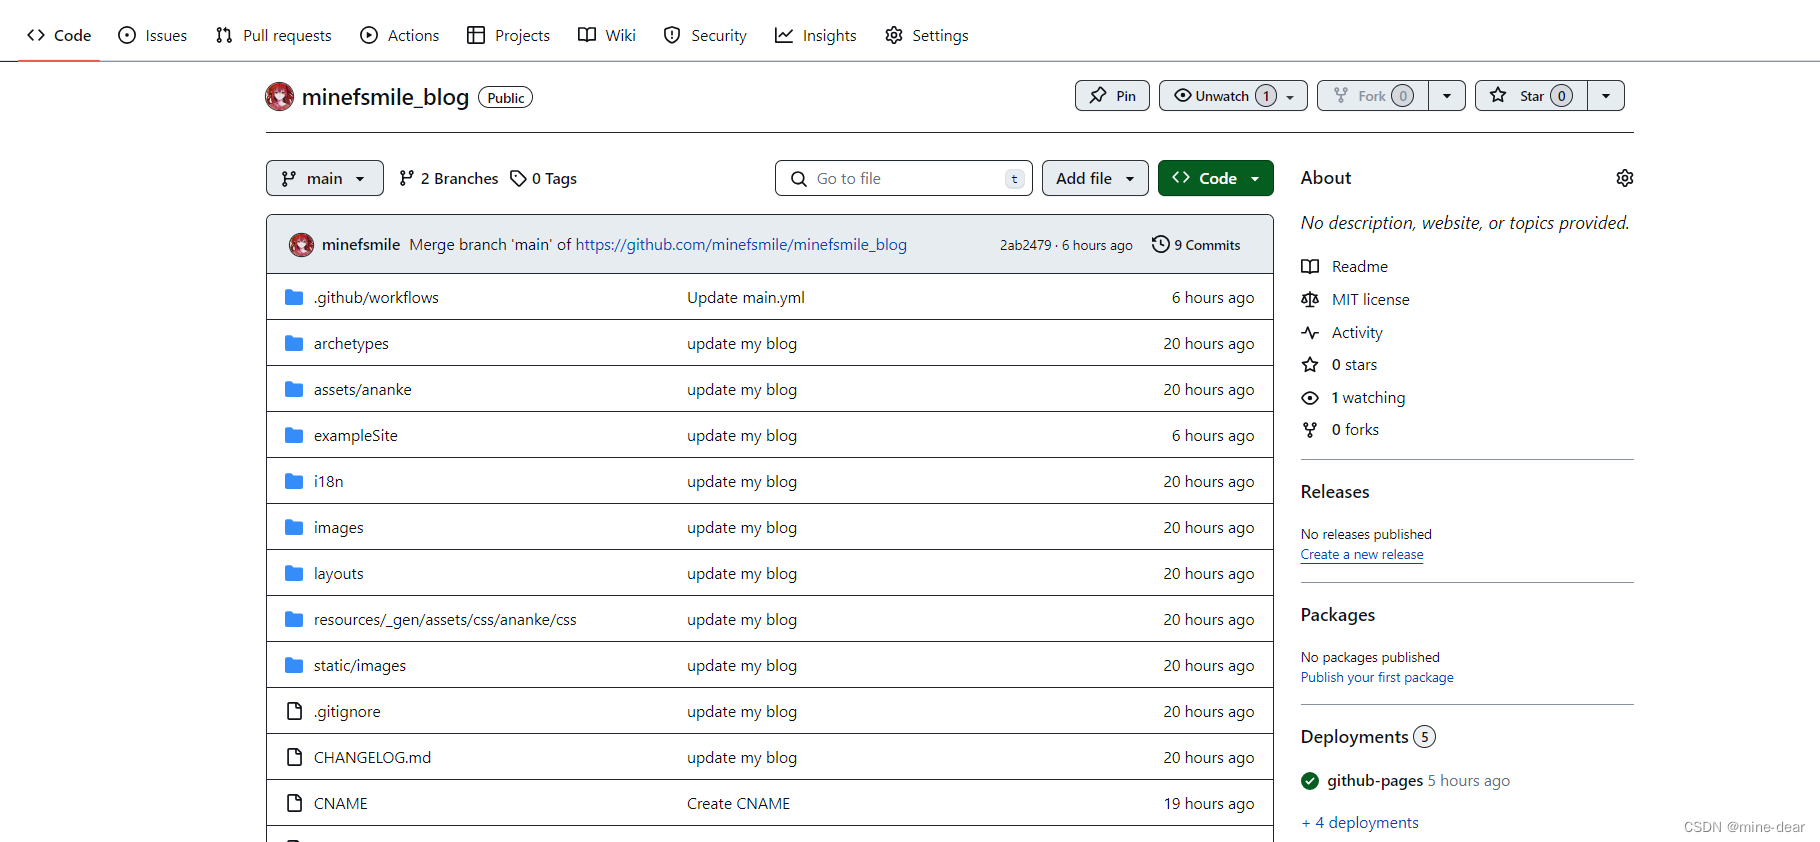Open the main branch selector
The width and height of the screenshot is (1820, 842).
(x=325, y=178)
